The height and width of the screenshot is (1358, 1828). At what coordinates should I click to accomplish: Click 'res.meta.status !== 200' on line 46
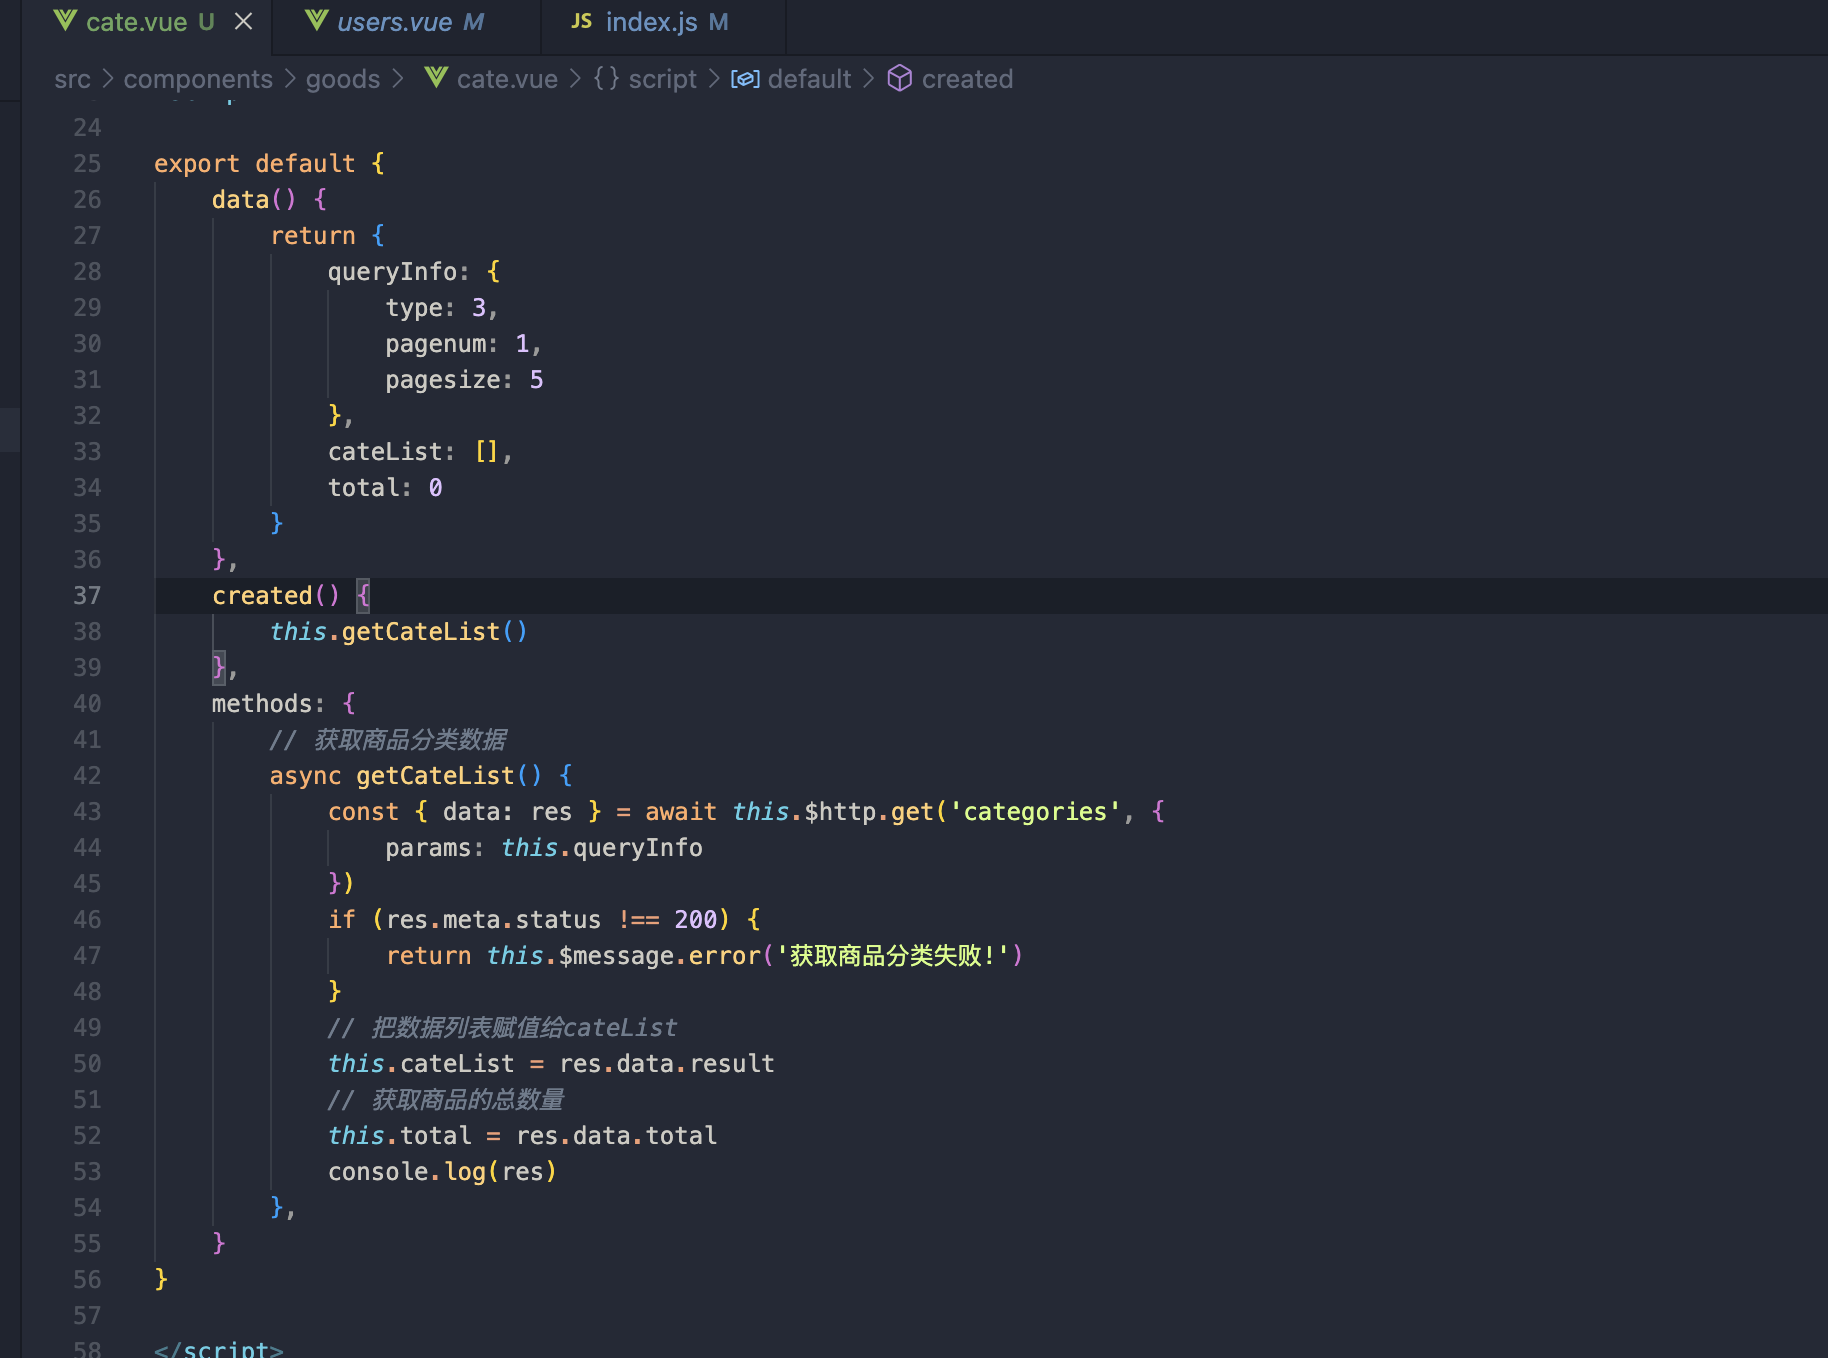click(552, 920)
